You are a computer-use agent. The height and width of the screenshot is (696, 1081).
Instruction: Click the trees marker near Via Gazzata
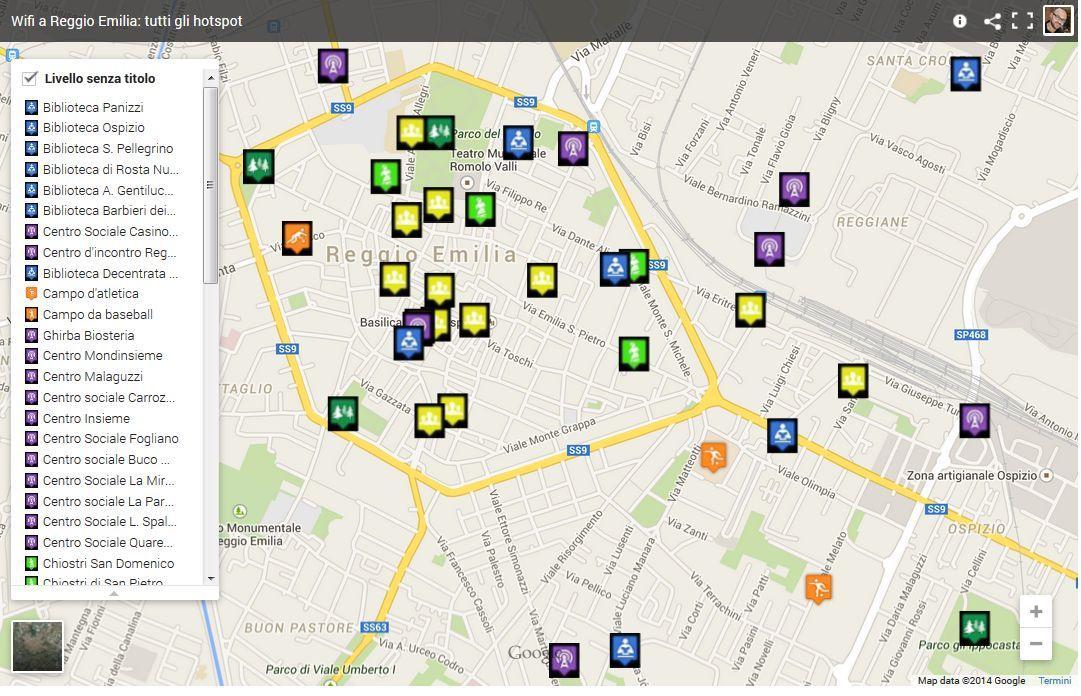coord(343,413)
